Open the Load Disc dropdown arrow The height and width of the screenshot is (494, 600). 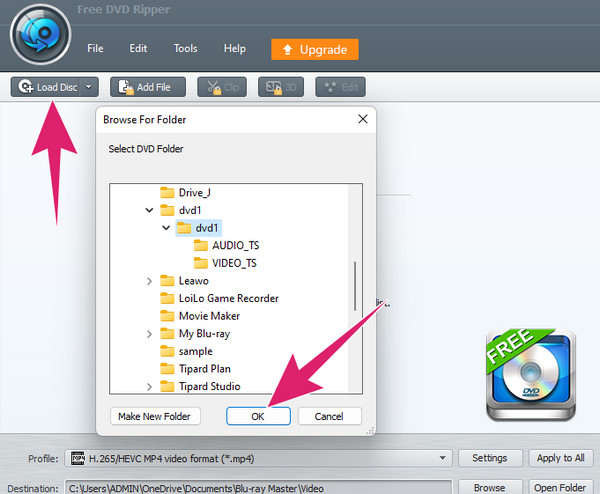[89, 87]
